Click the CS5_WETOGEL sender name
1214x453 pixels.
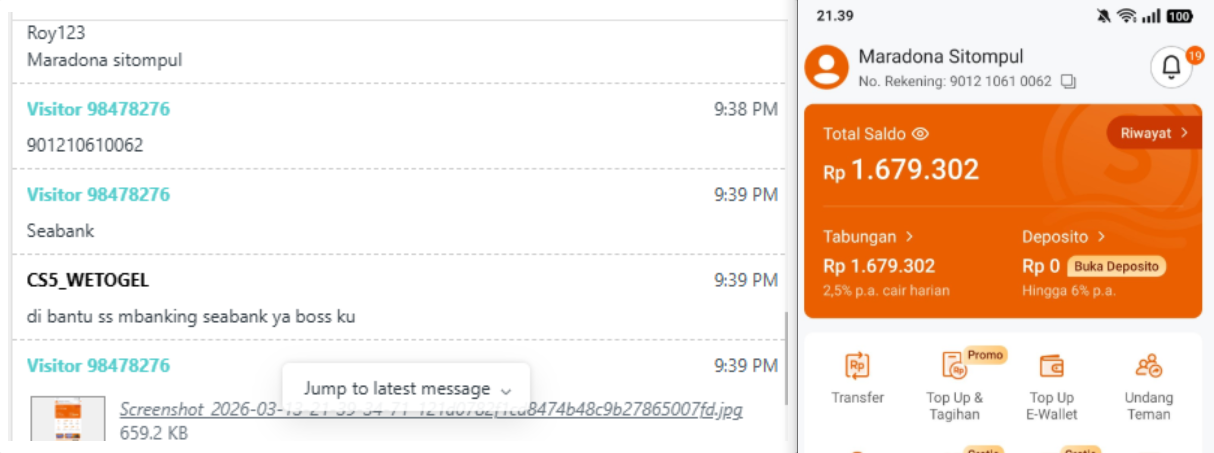coord(88,280)
